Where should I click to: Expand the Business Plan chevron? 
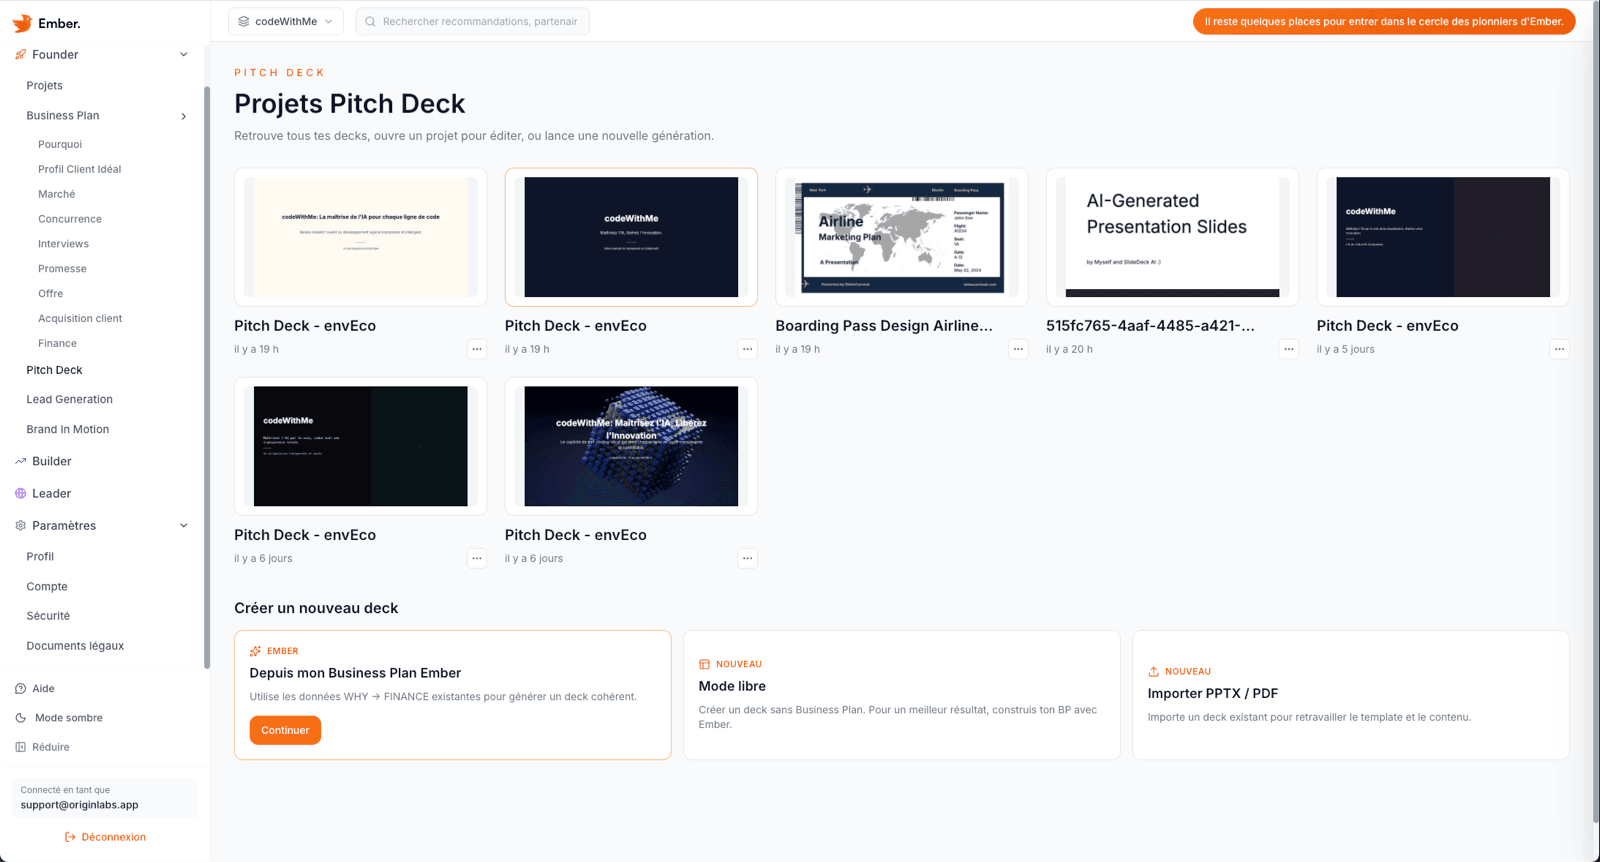click(183, 116)
